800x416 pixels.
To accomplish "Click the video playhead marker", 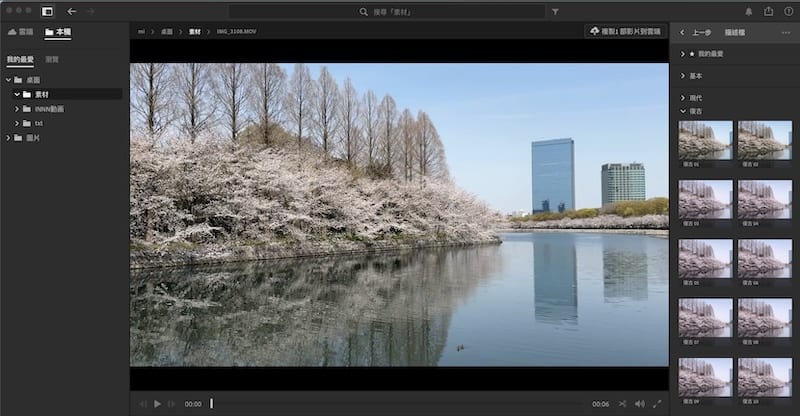I will click(x=212, y=404).
